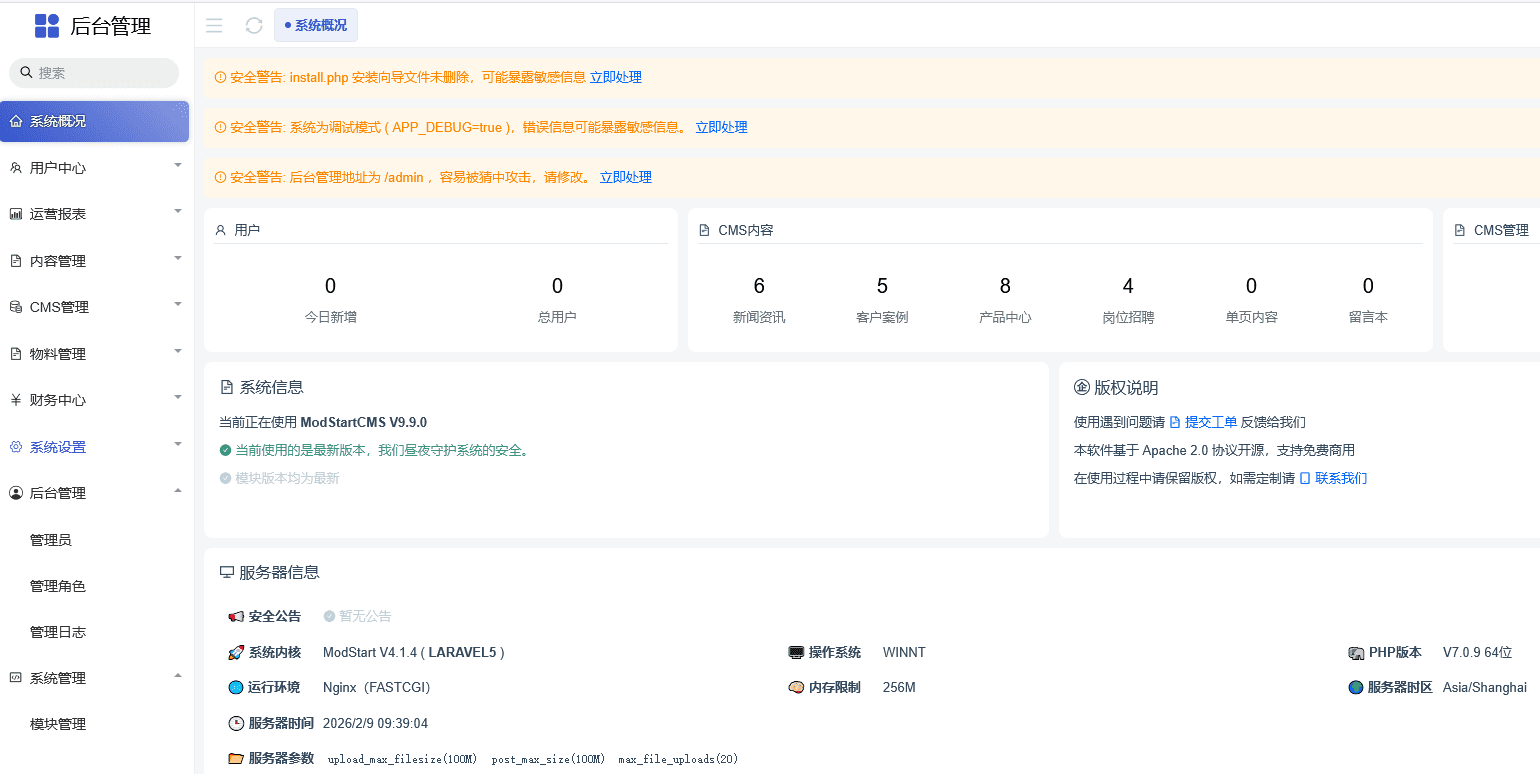Select the 系统概况 tab
The height and width of the screenshot is (774, 1540).
click(x=316, y=26)
